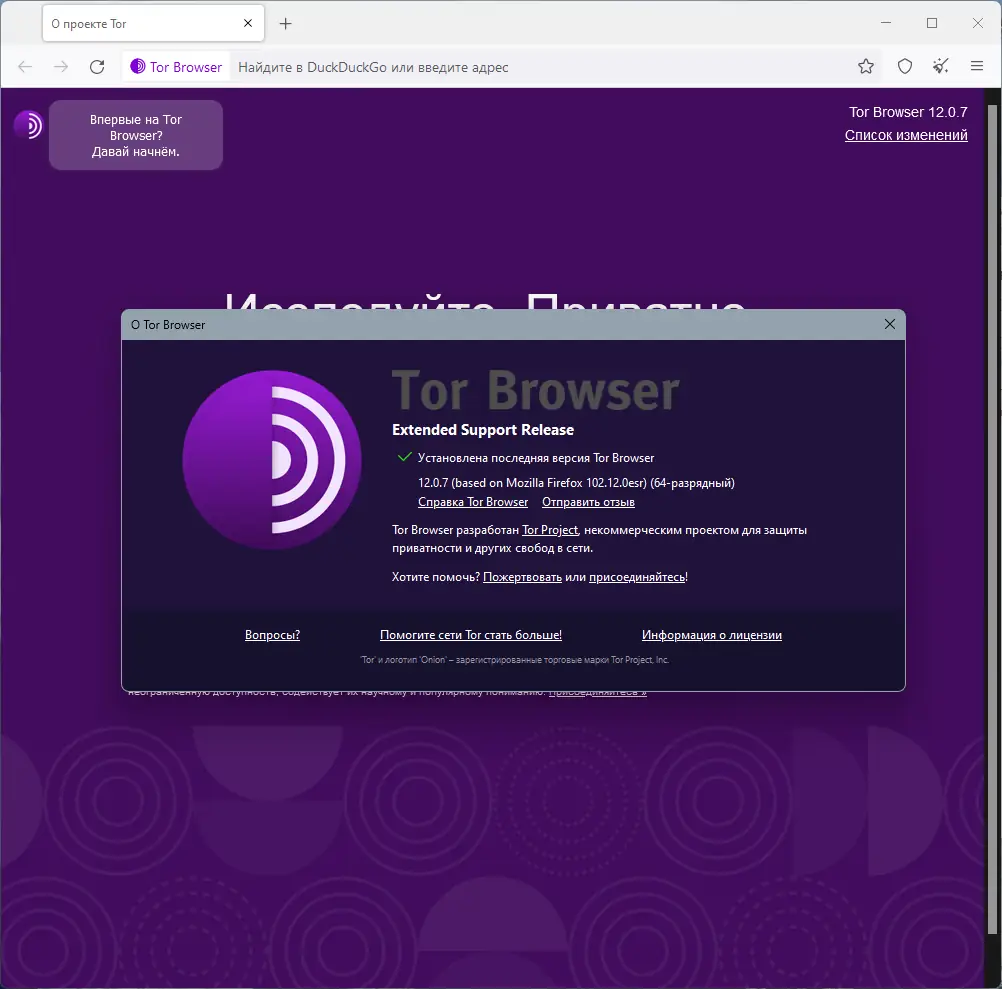Open the security level shield icon
This screenshot has height=989, width=1002.
pyautogui.click(x=905, y=66)
